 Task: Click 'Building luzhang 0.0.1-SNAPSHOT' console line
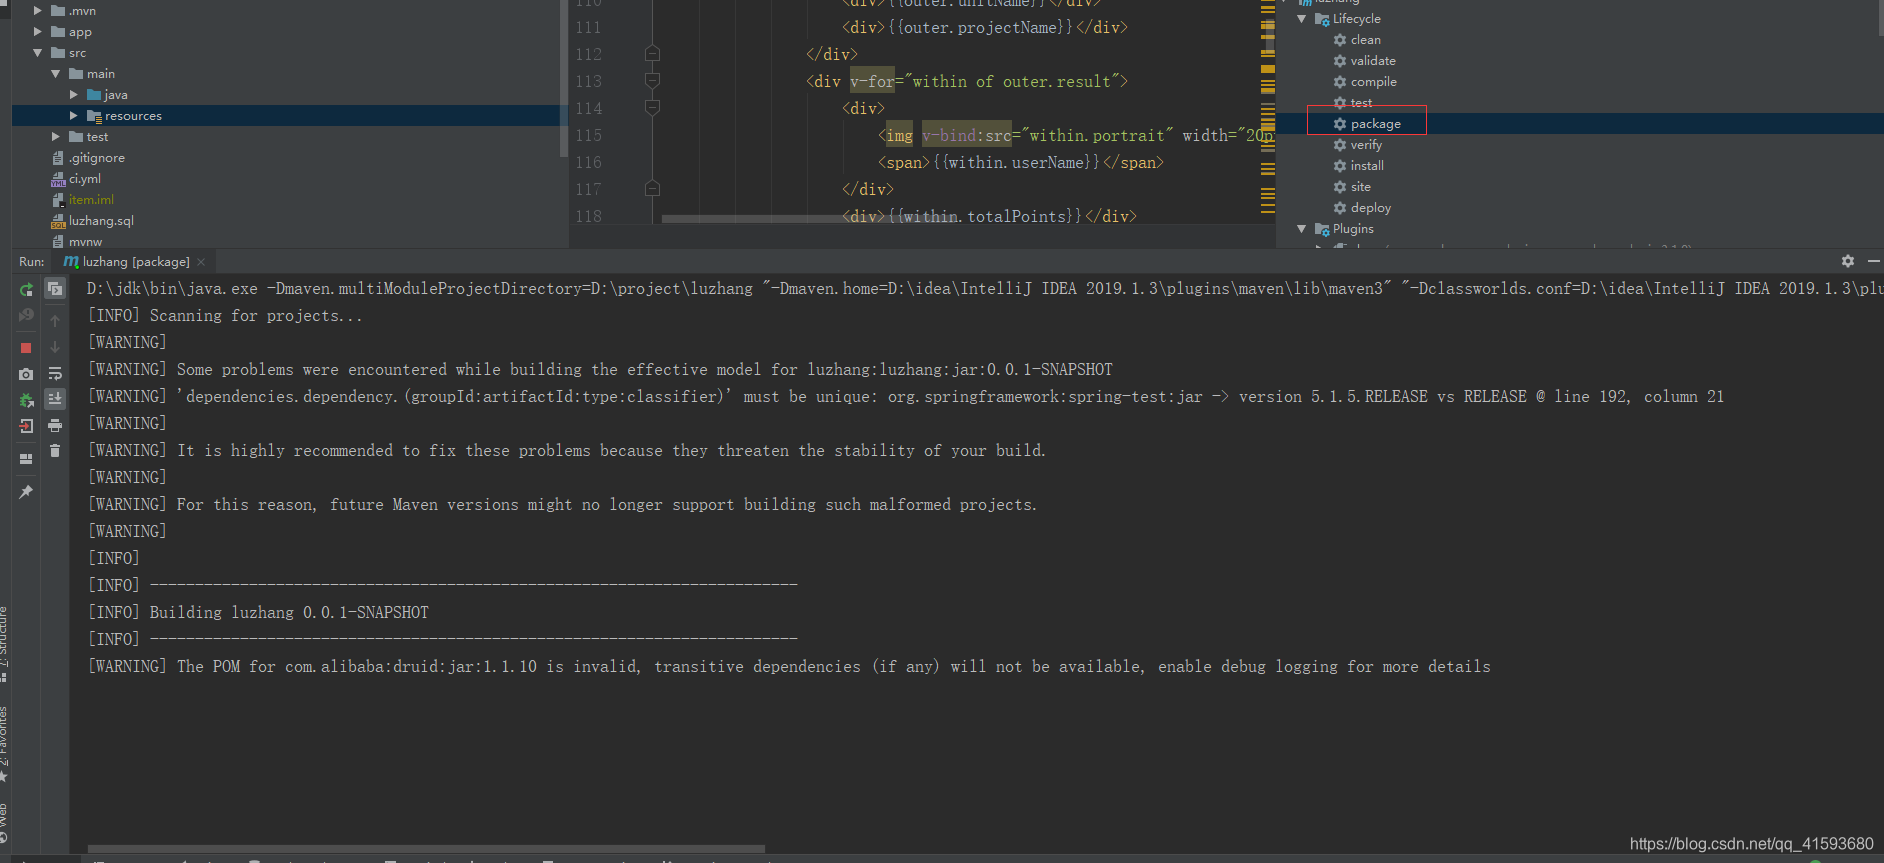click(289, 612)
